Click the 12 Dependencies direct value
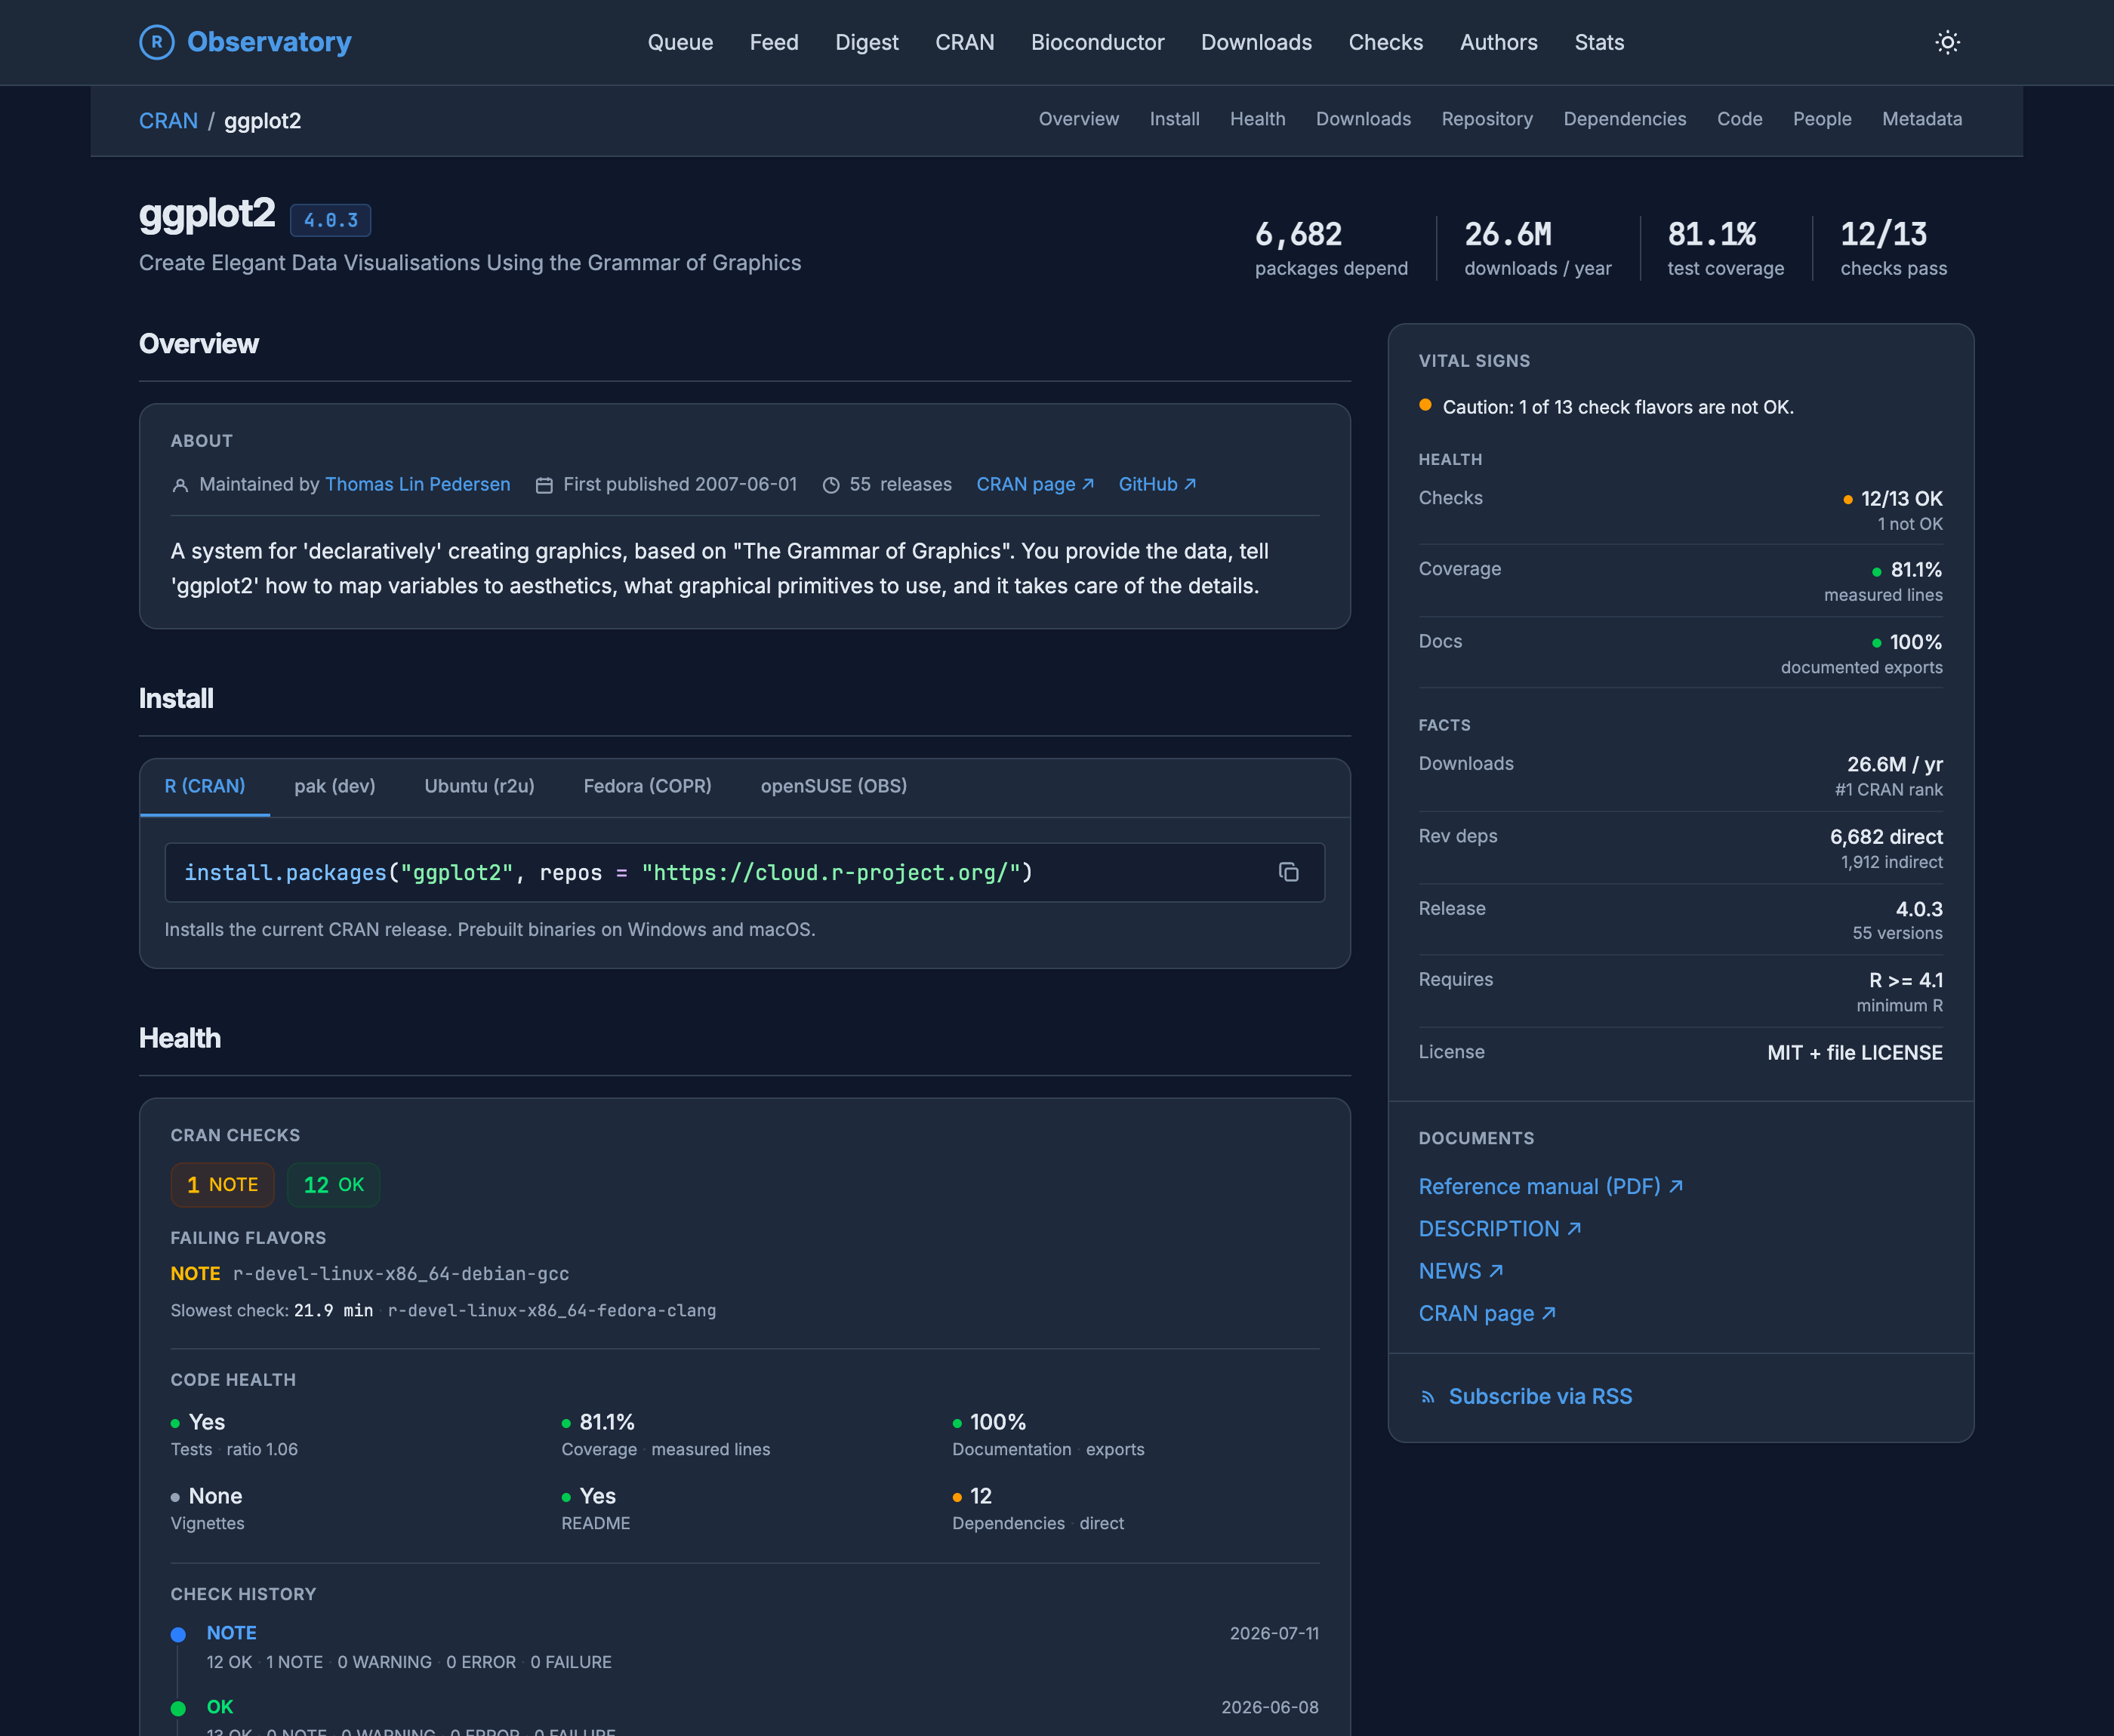The height and width of the screenshot is (1736, 2114). tap(980, 1496)
